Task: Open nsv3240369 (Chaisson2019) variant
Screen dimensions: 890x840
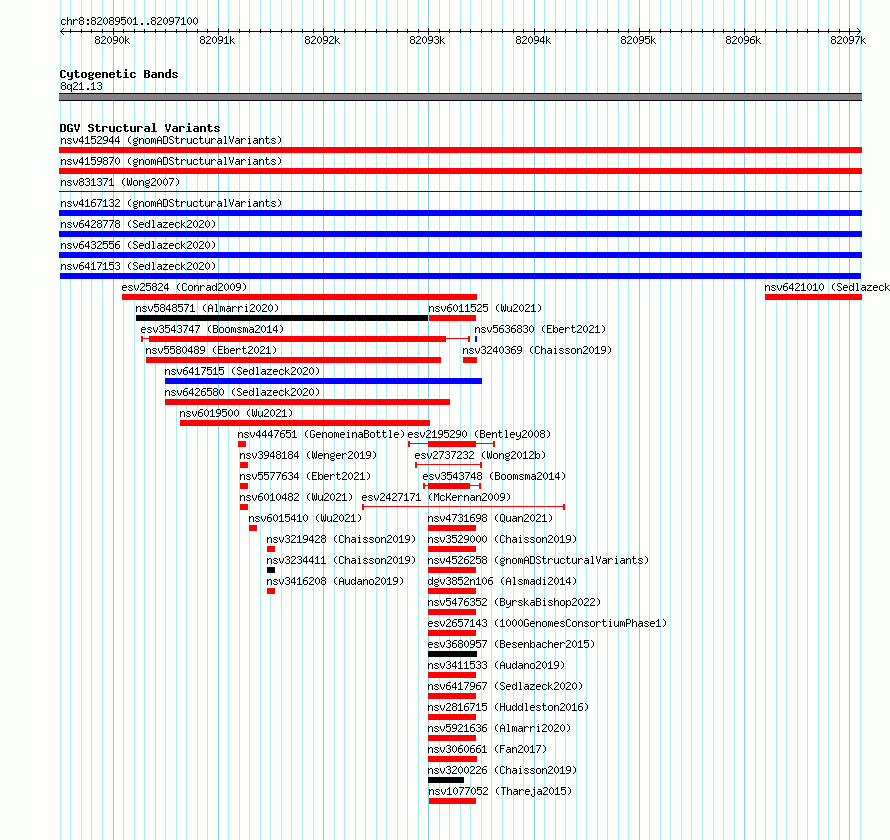Action: click(x=537, y=350)
